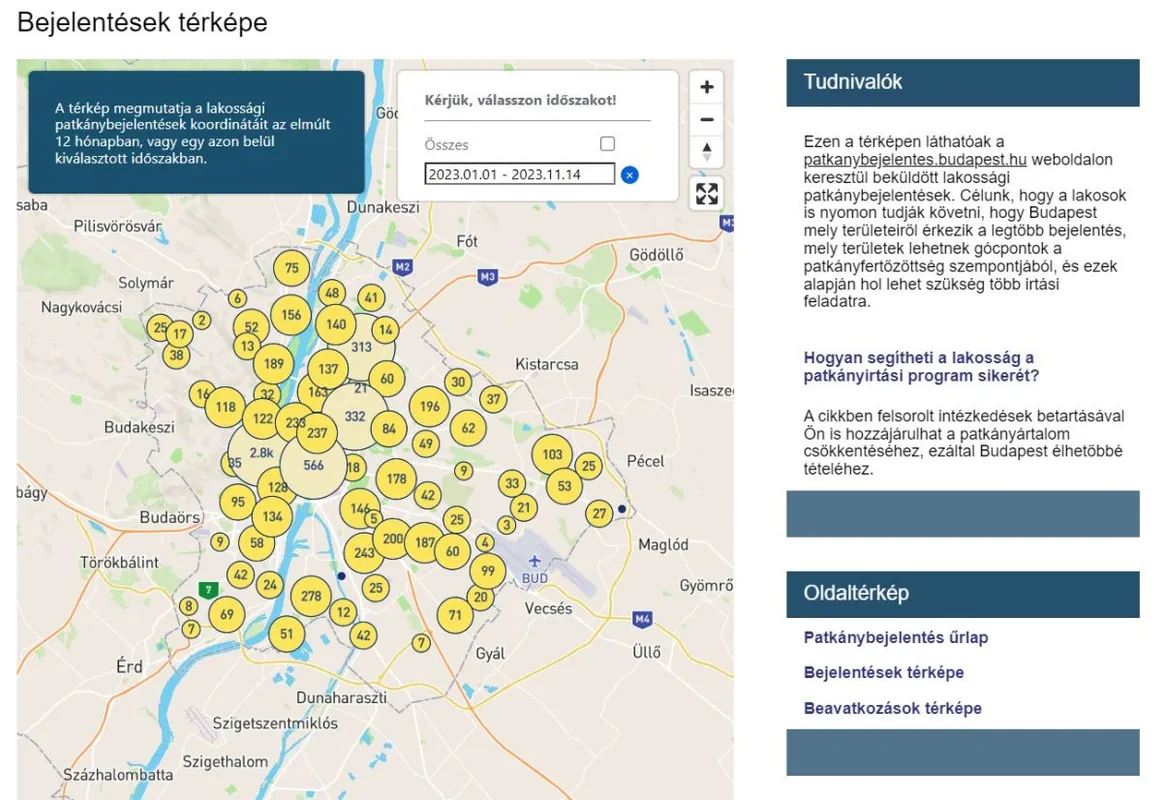
Task: Go to Patkánybejelentés űrlap page
Action: (895, 637)
